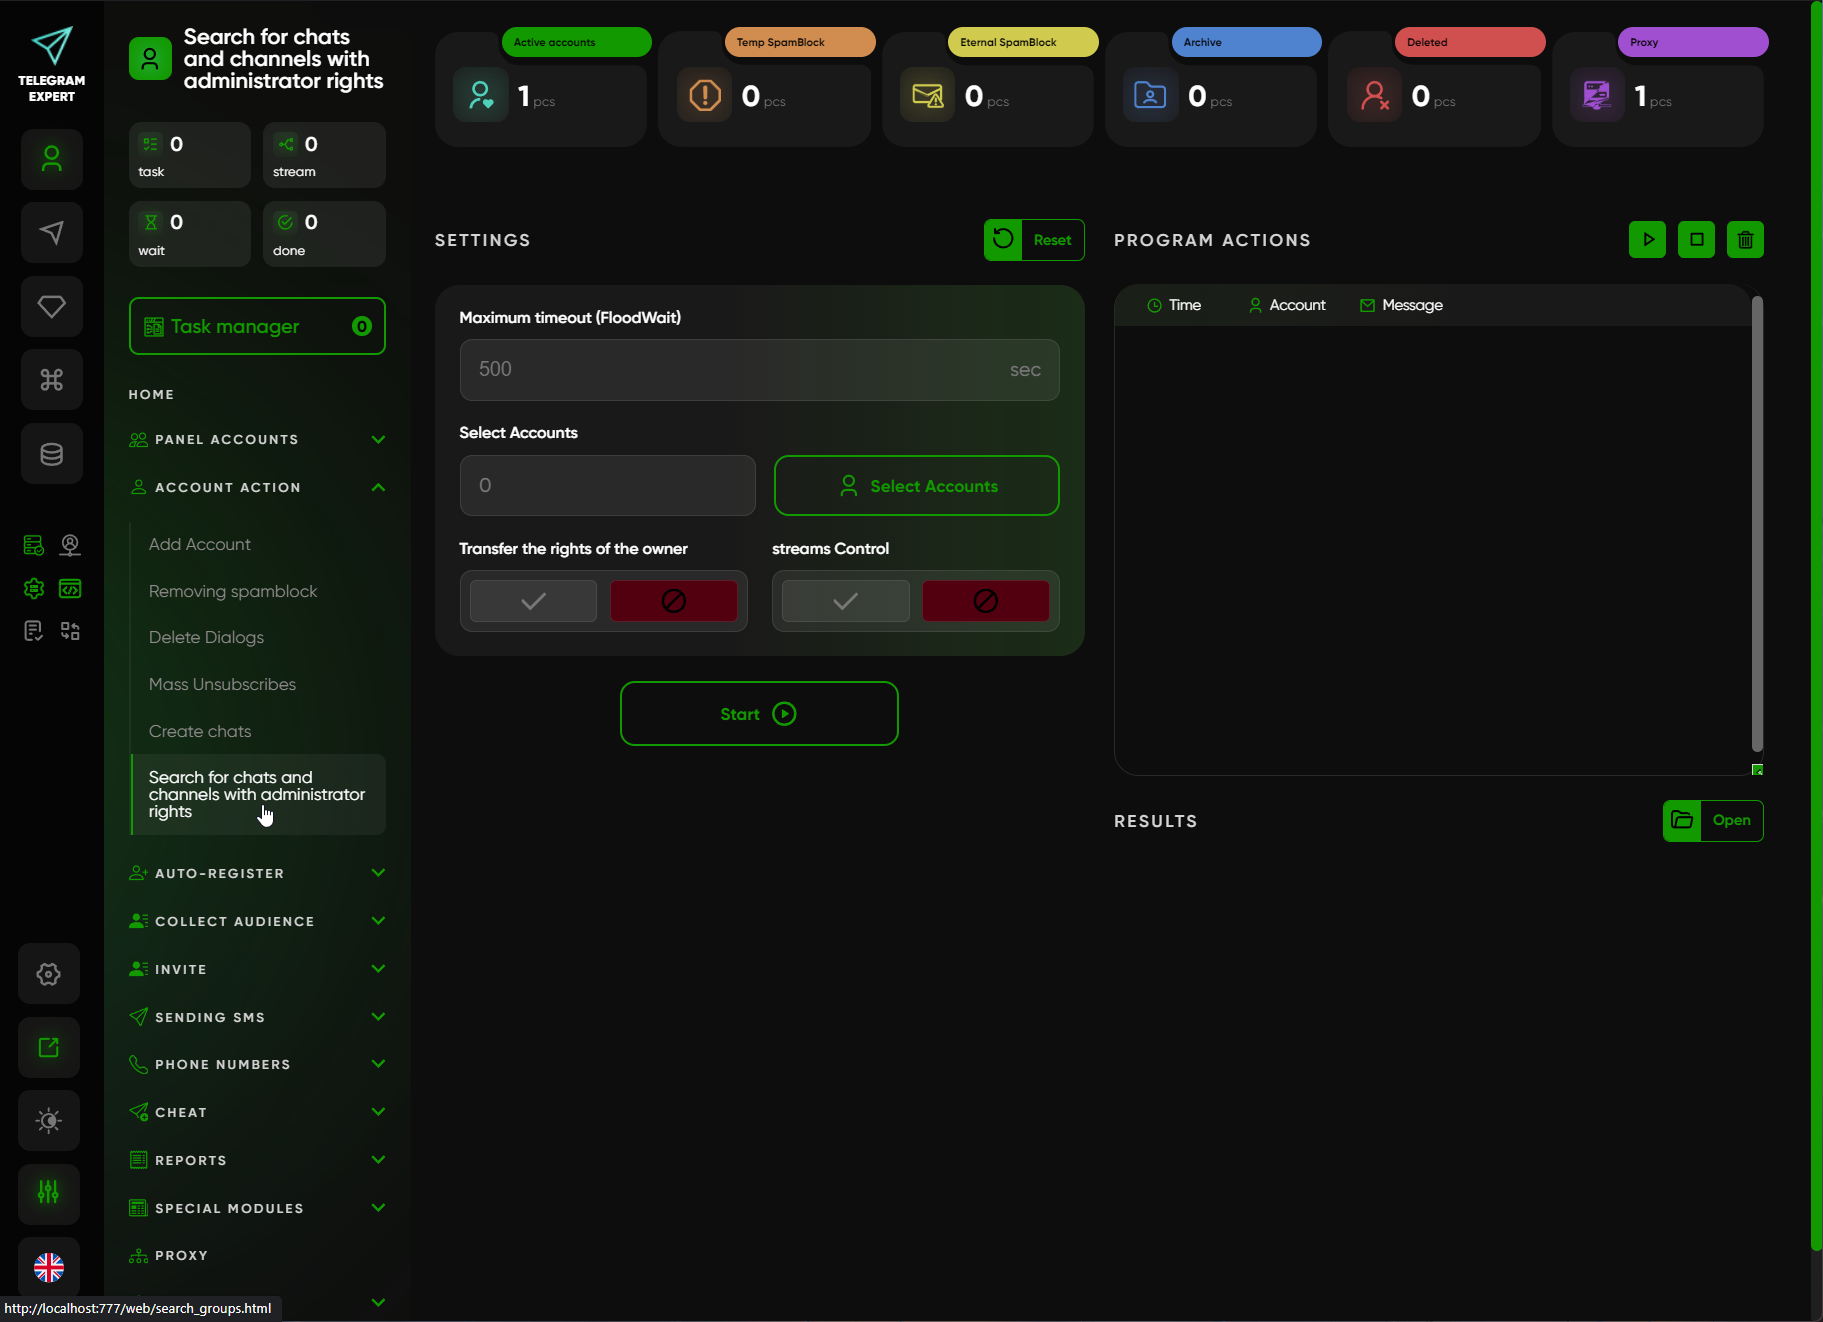Viewport: 1823px width, 1322px height.
Task: Open Removing spamblock menu item
Action: (233, 591)
